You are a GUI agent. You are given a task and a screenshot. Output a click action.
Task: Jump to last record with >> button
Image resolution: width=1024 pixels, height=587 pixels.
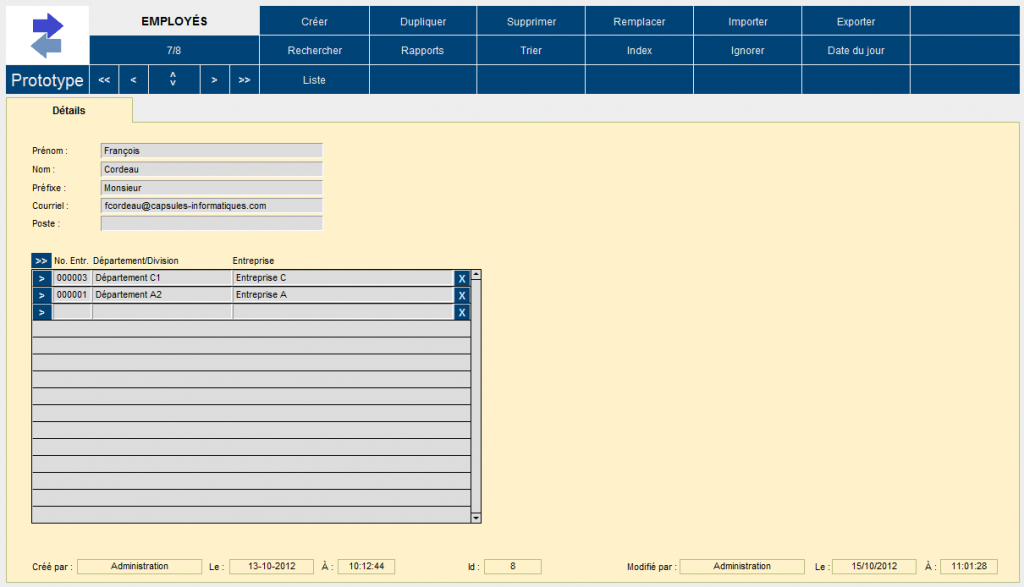click(244, 80)
